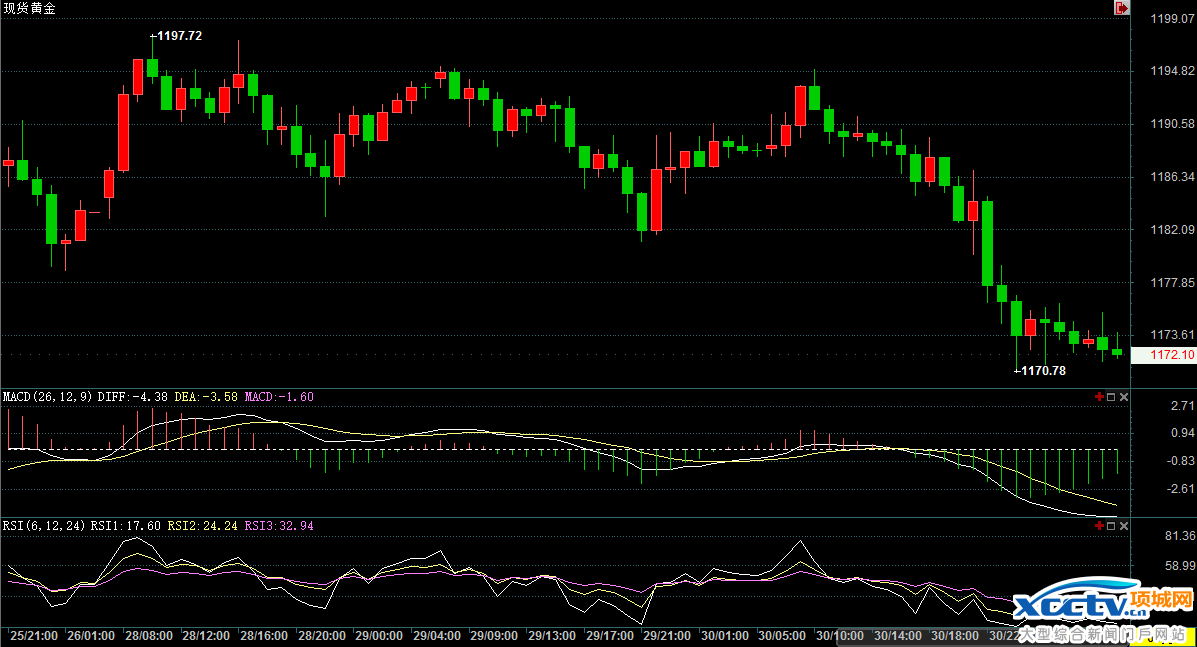
Task: Click red plus icon in MACD panel
Action: click(x=1099, y=397)
